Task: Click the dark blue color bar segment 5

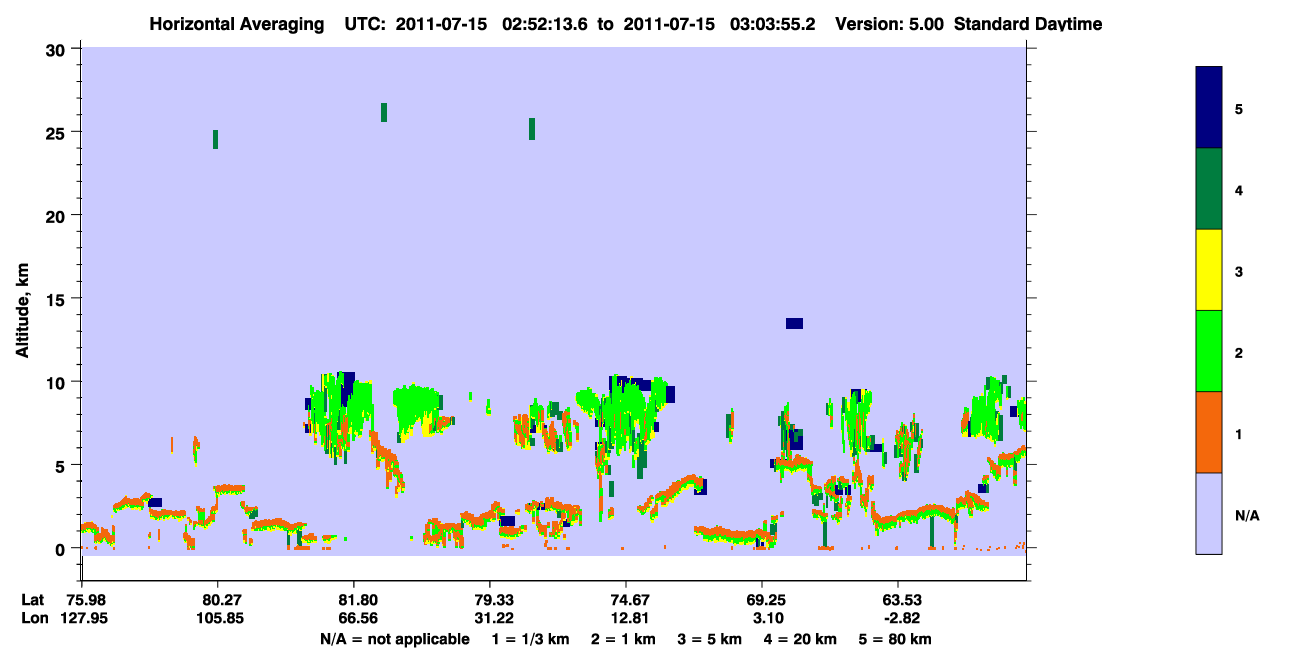Action: (x=1209, y=107)
